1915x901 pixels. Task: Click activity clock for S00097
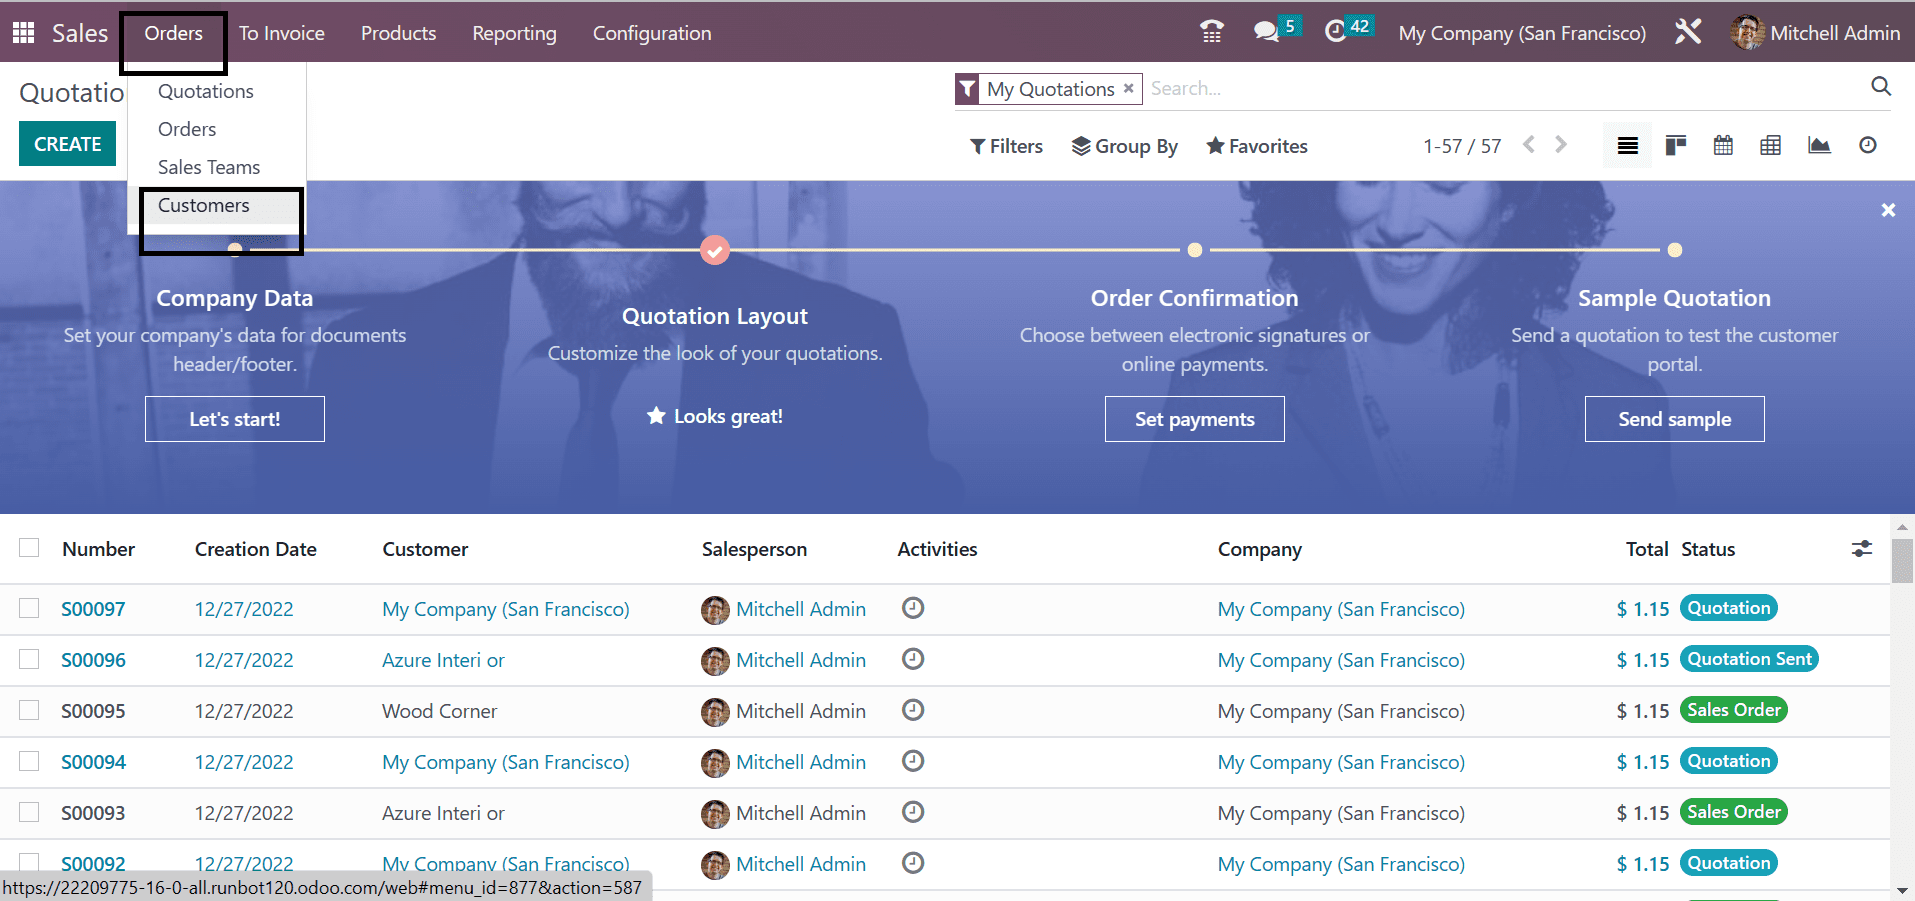coord(913,607)
